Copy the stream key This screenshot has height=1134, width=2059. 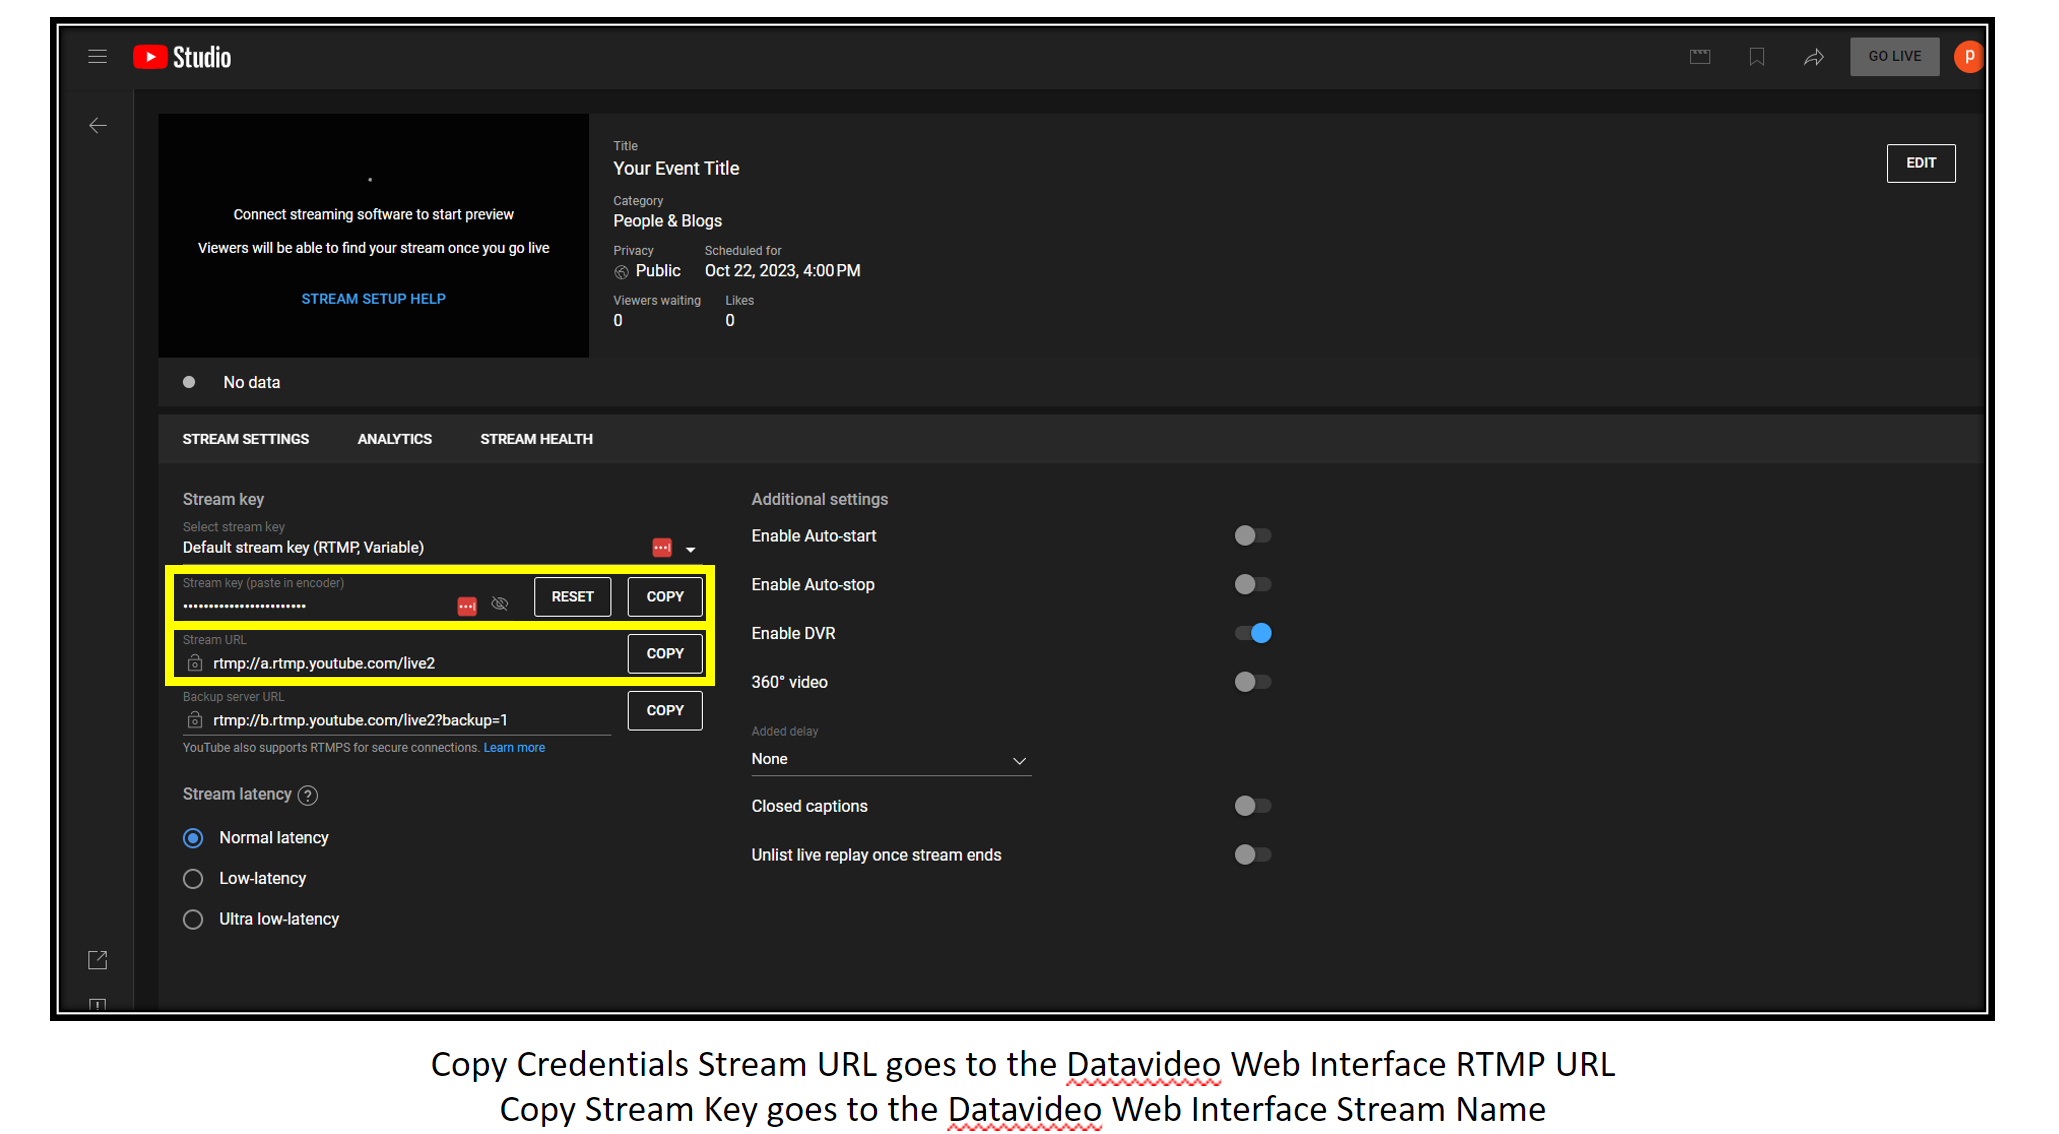[x=665, y=597]
